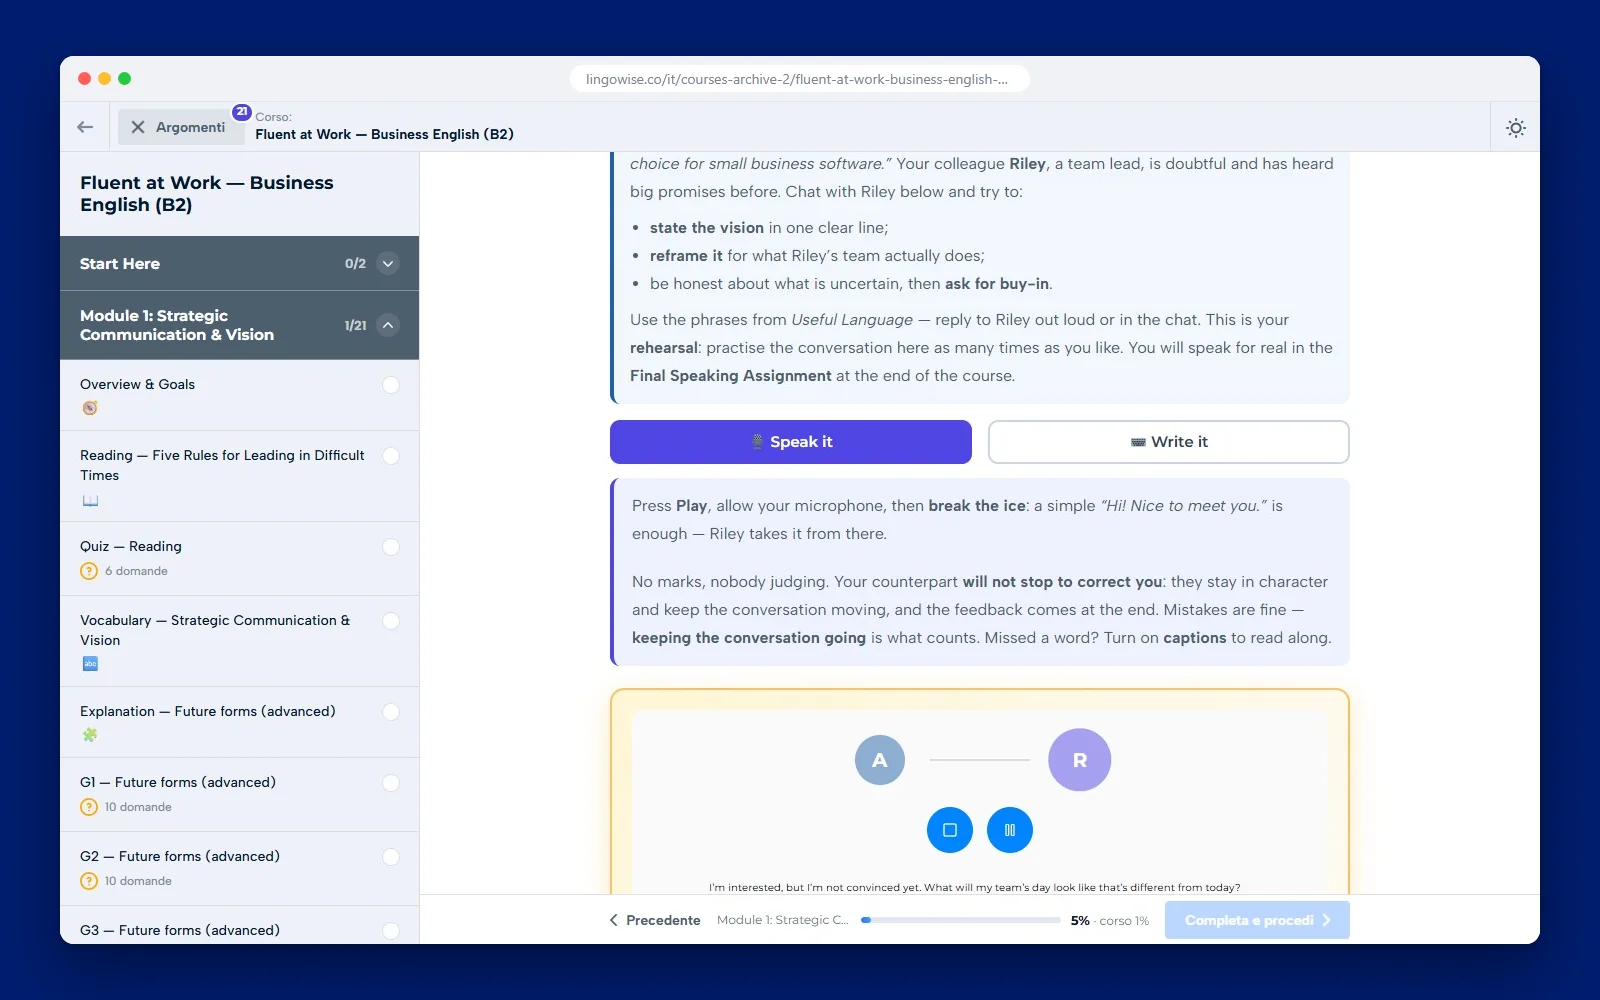Toggle completion circle for Reading — Five Rules

(391, 456)
